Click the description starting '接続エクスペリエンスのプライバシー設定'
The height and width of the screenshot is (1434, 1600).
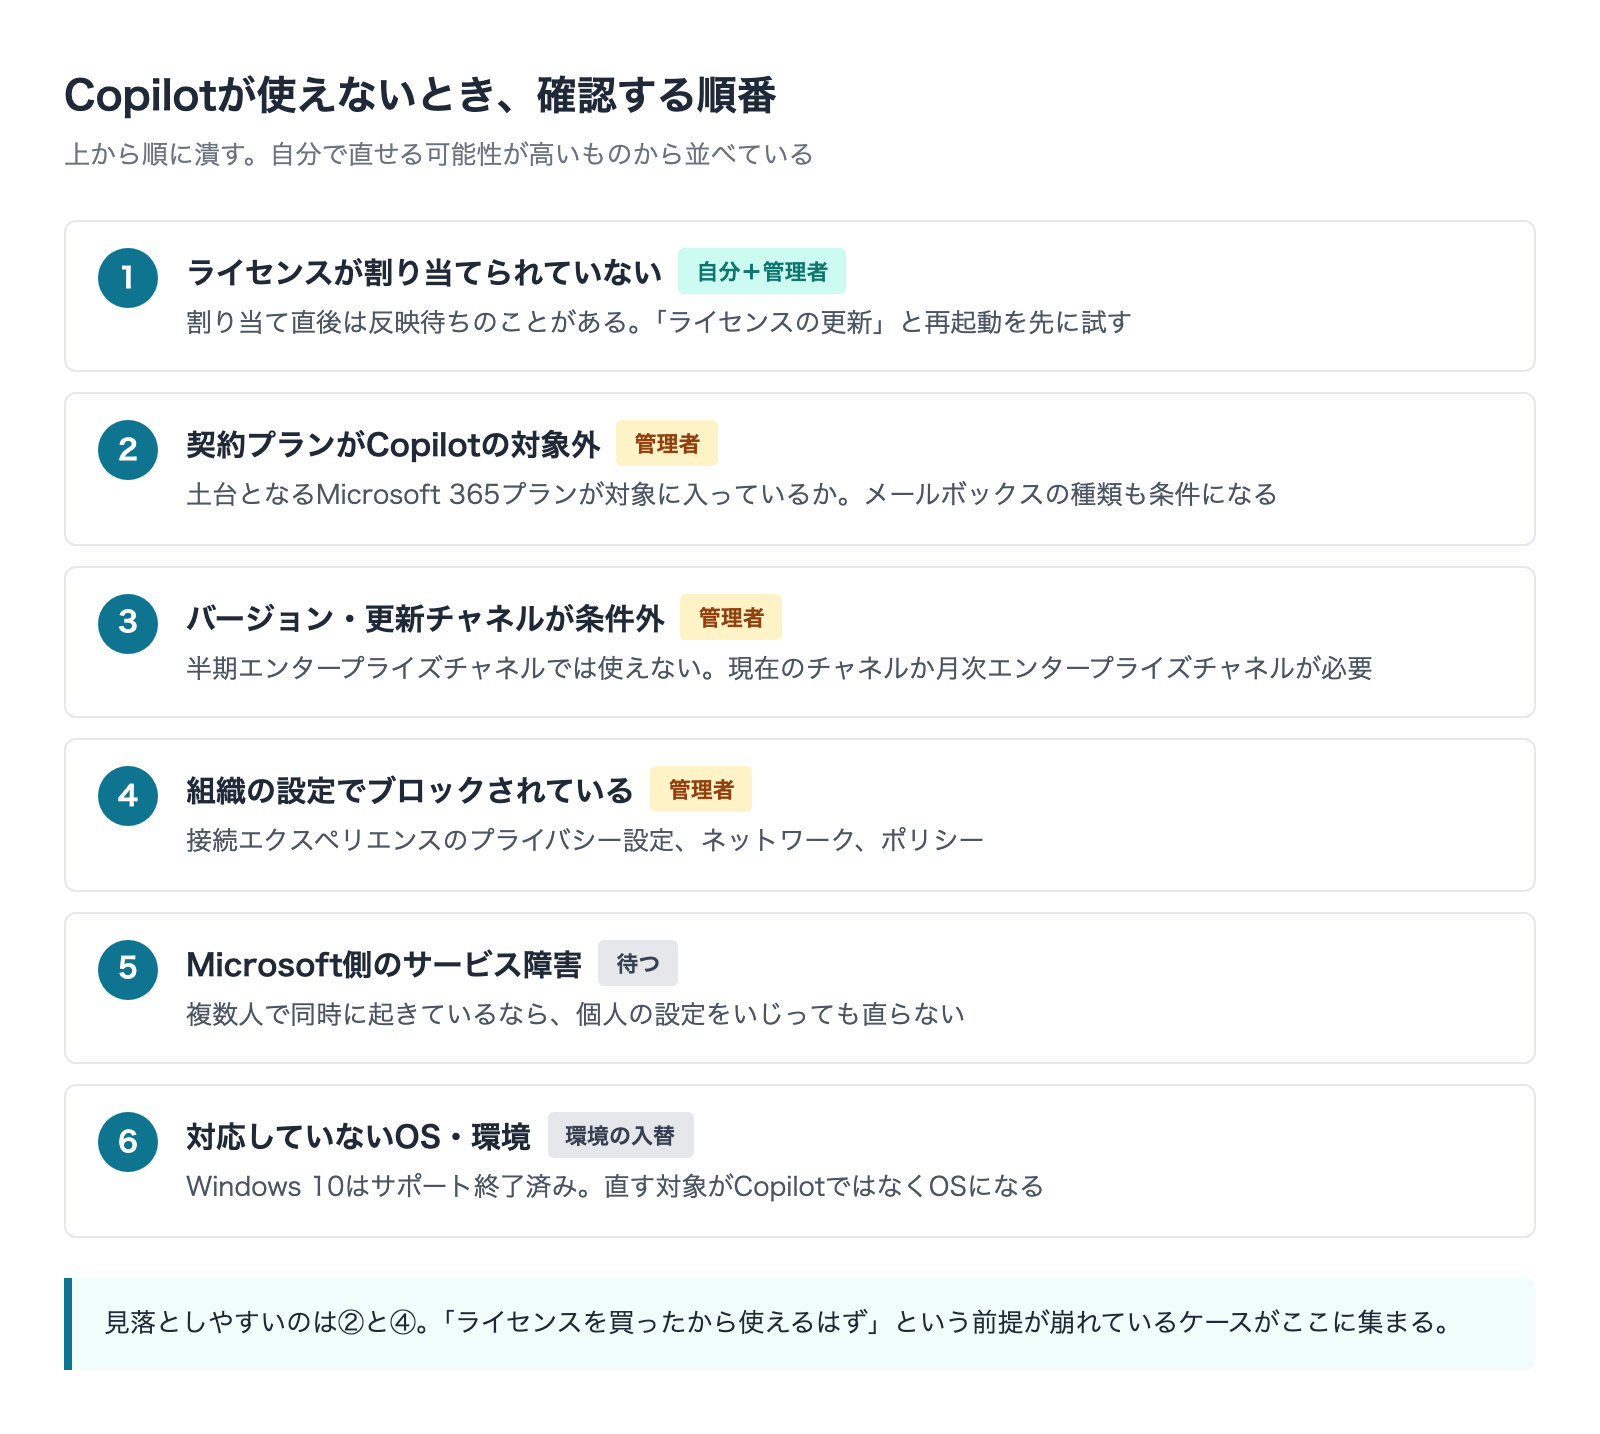[585, 840]
